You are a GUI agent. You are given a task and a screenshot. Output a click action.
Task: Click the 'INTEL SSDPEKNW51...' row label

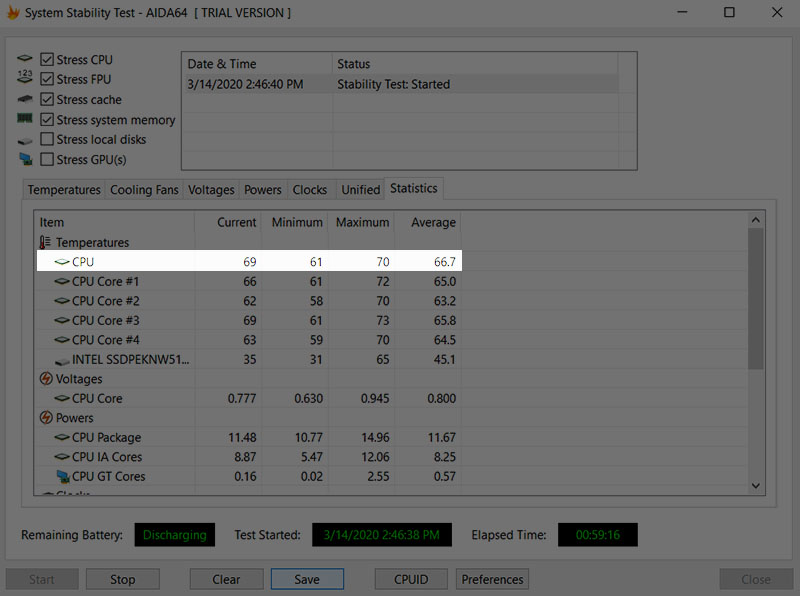(x=131, y=359)
